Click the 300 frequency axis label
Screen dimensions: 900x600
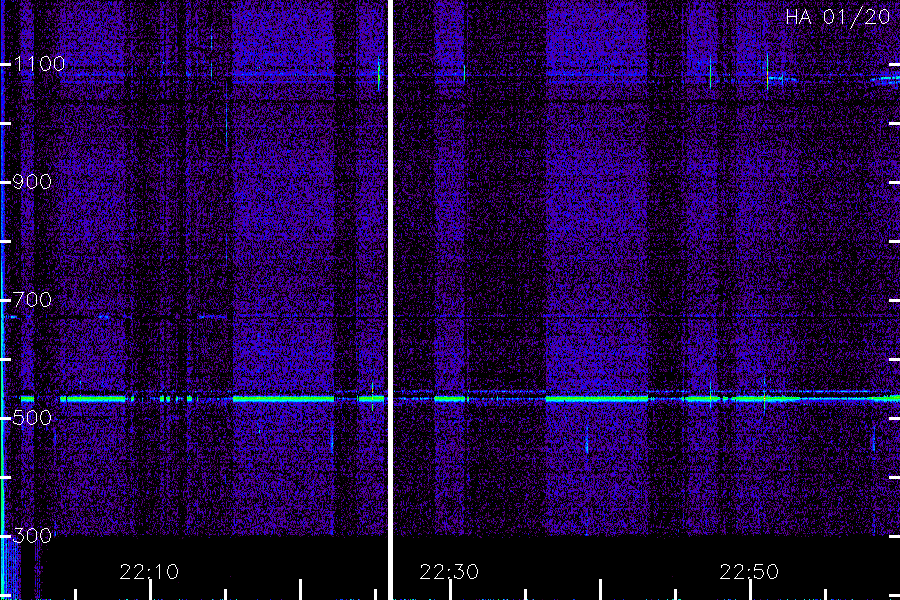click(x=32, y=536)
